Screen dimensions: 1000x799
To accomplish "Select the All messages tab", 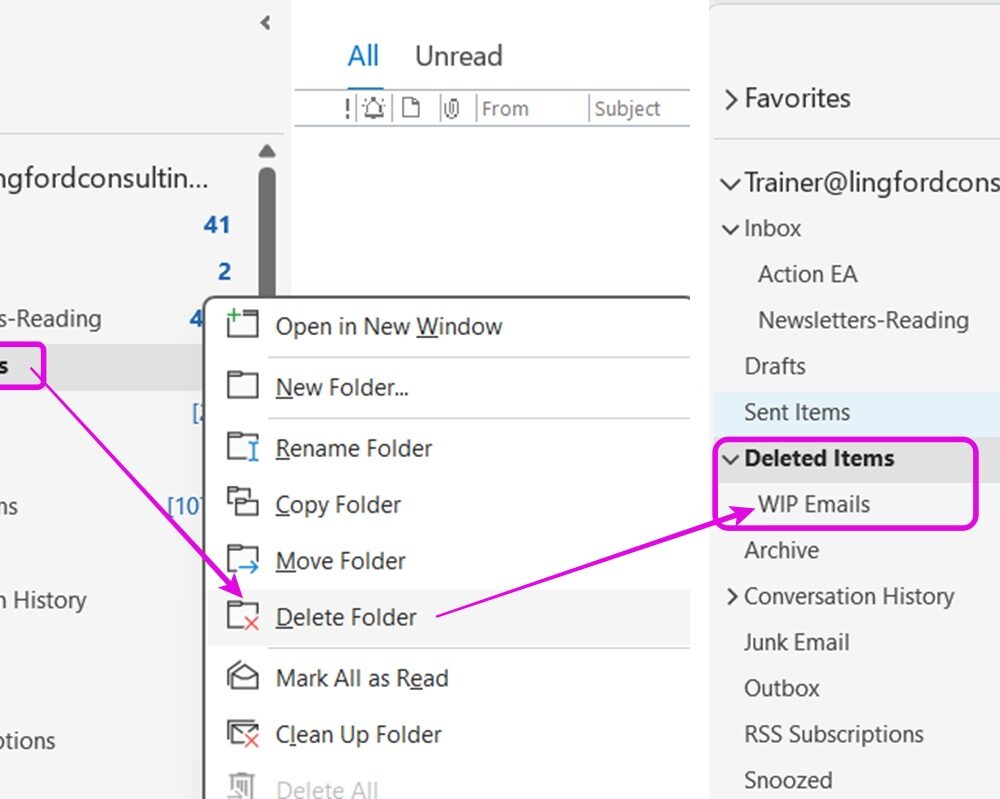I will pos(363,56).
